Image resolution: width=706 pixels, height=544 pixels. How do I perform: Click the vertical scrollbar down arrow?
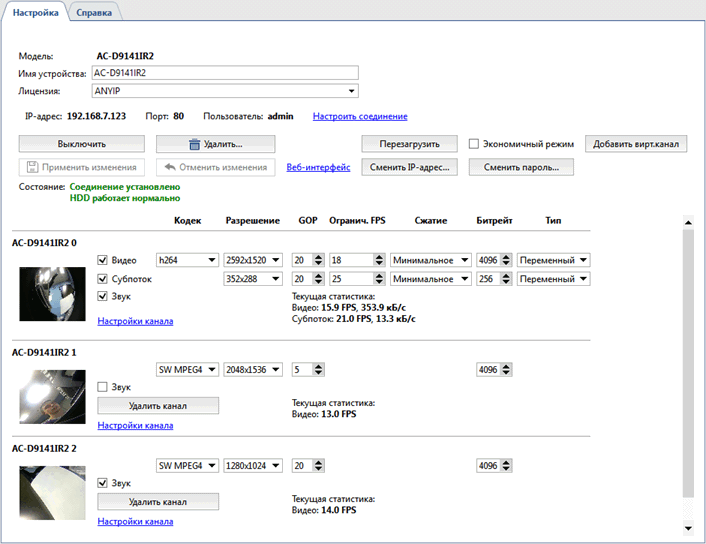[x=687, y=527]
